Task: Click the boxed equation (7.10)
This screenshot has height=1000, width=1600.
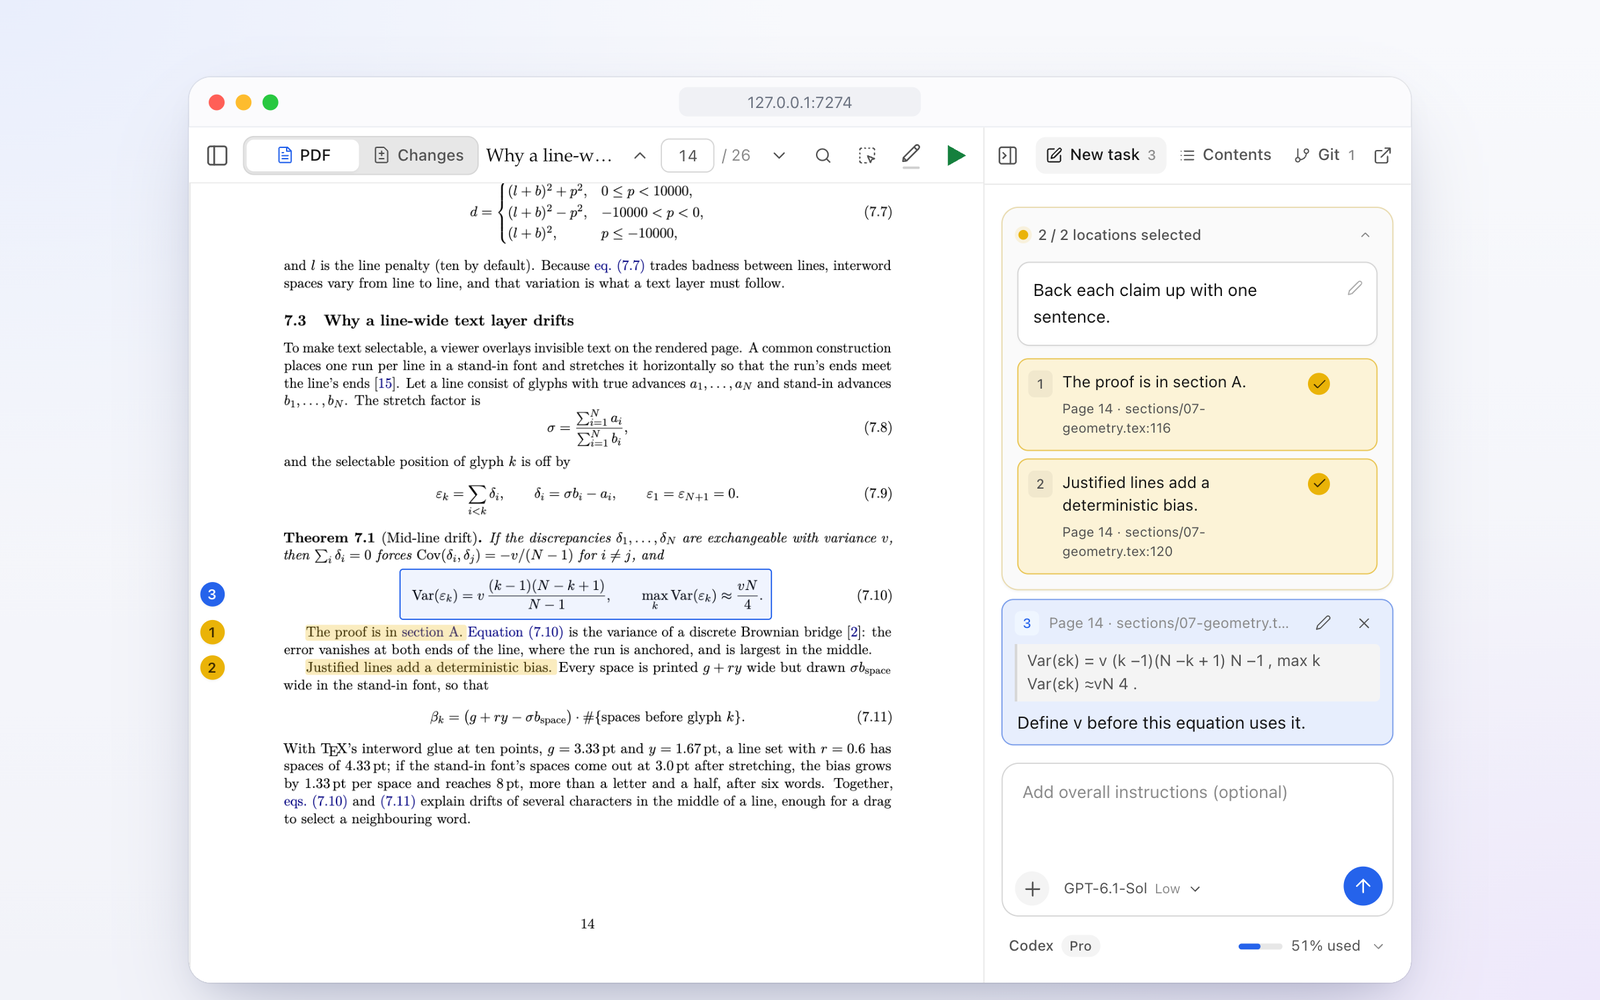Action: tap(586, 595)
